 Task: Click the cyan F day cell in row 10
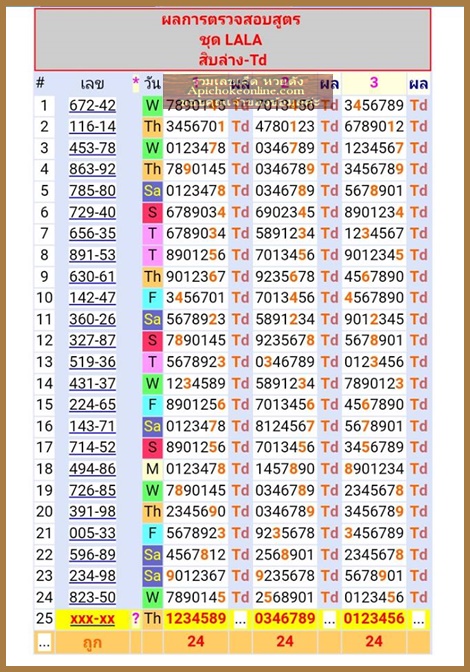[152, 298]
